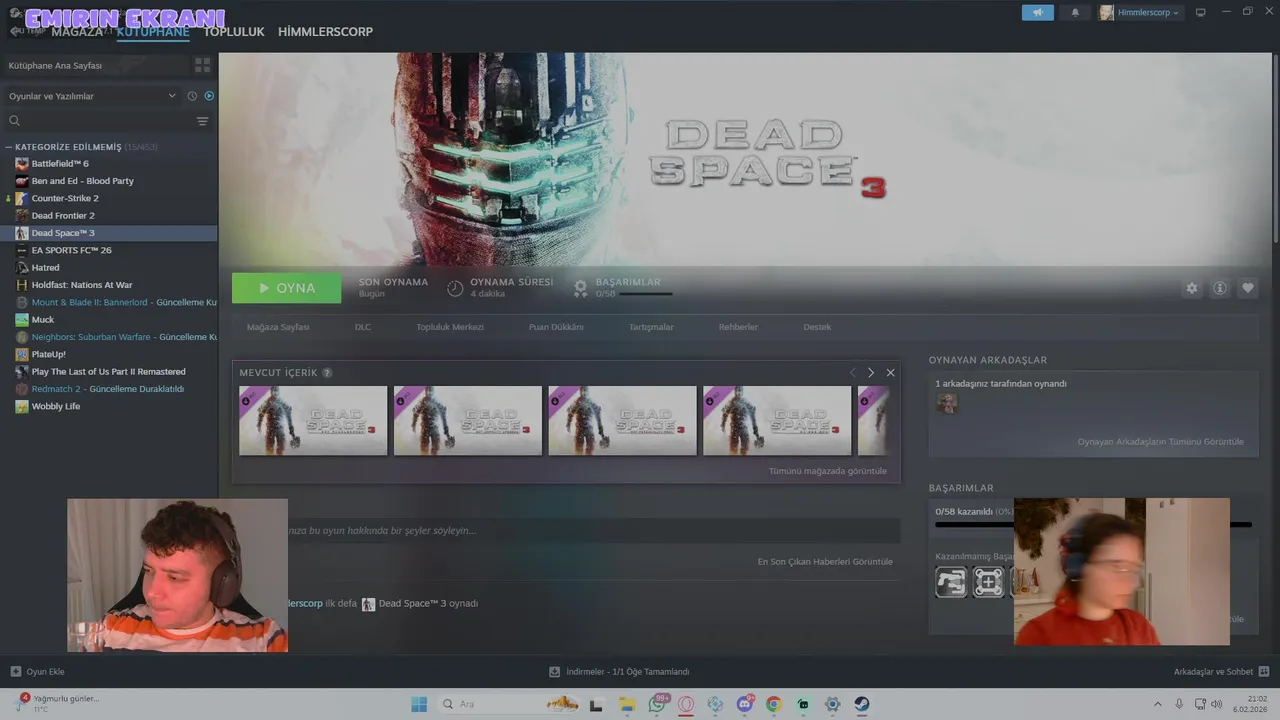1280x720 pixels.
Task: Click the BAŞARIMLAR achievements badge icon
Action: click(x=580, y=288)
